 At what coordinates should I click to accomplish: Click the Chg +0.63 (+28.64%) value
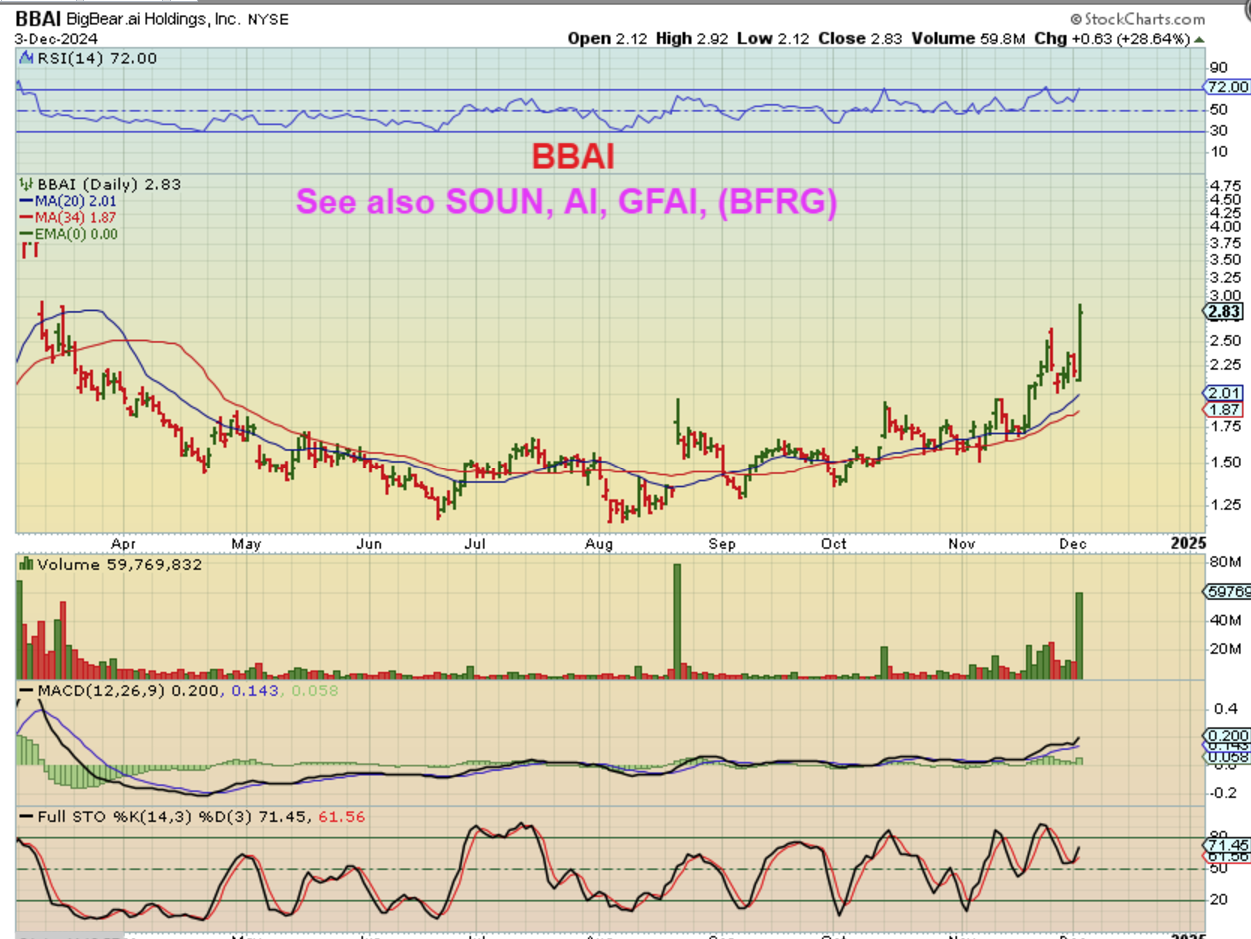pyautogui.click(x=1113, y=38)
